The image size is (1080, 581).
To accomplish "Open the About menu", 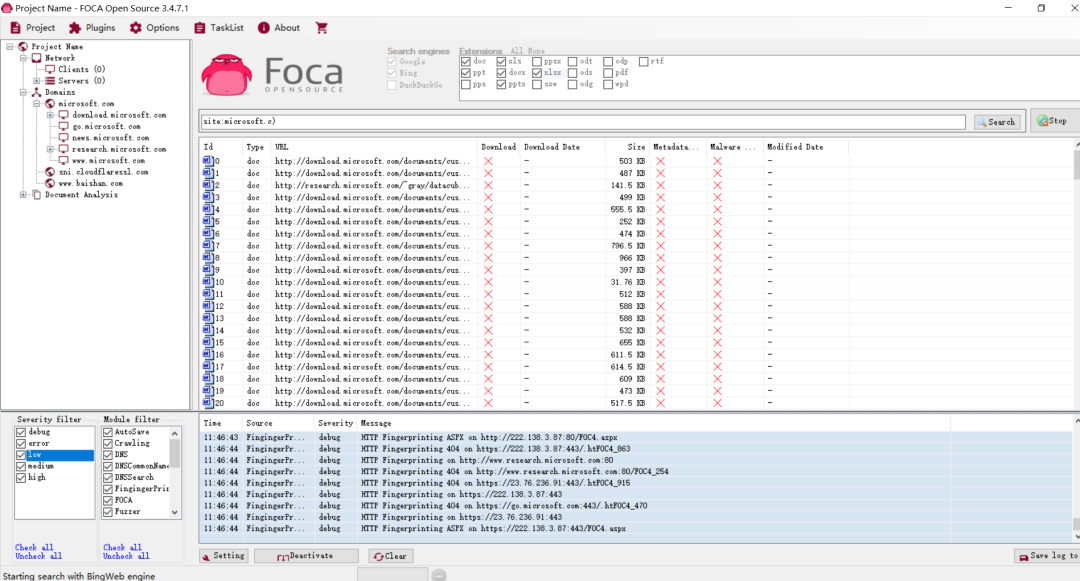I will pyautogui.click(x=279, y=28).
